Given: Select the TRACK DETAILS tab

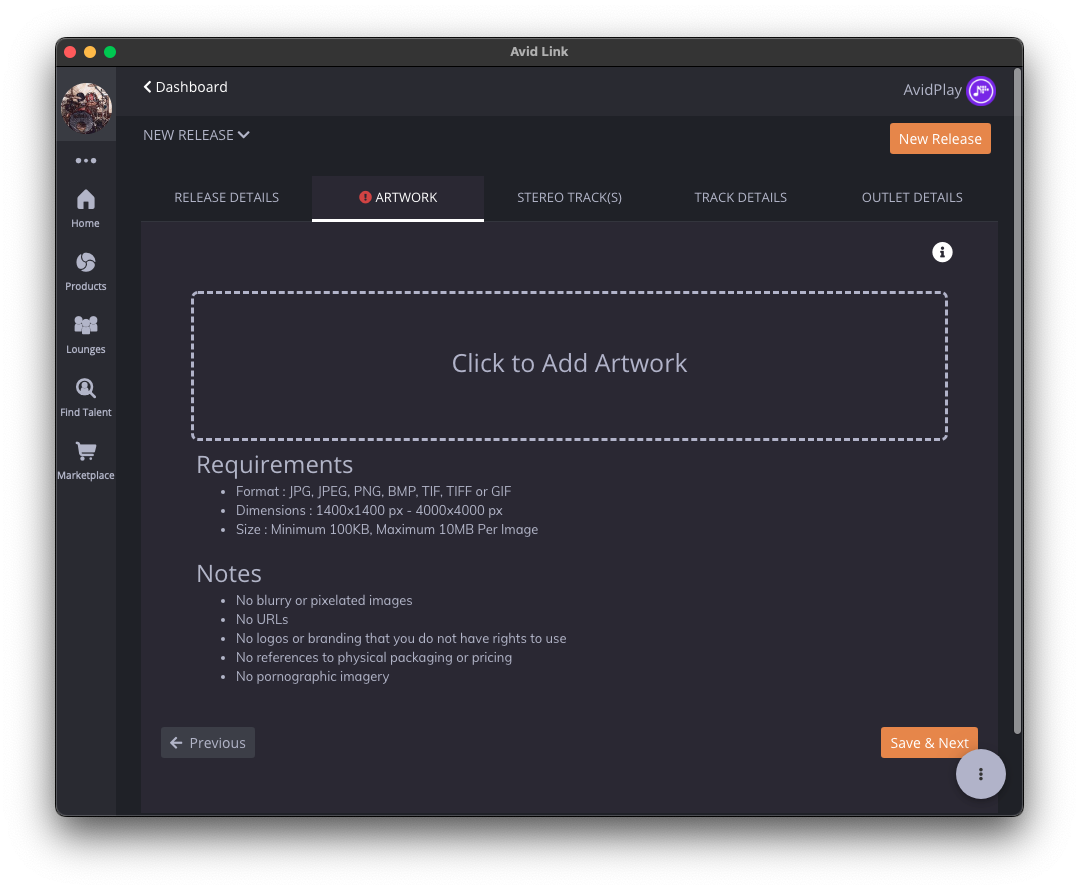Looking at the screenshot, I should tap(740, 197).
